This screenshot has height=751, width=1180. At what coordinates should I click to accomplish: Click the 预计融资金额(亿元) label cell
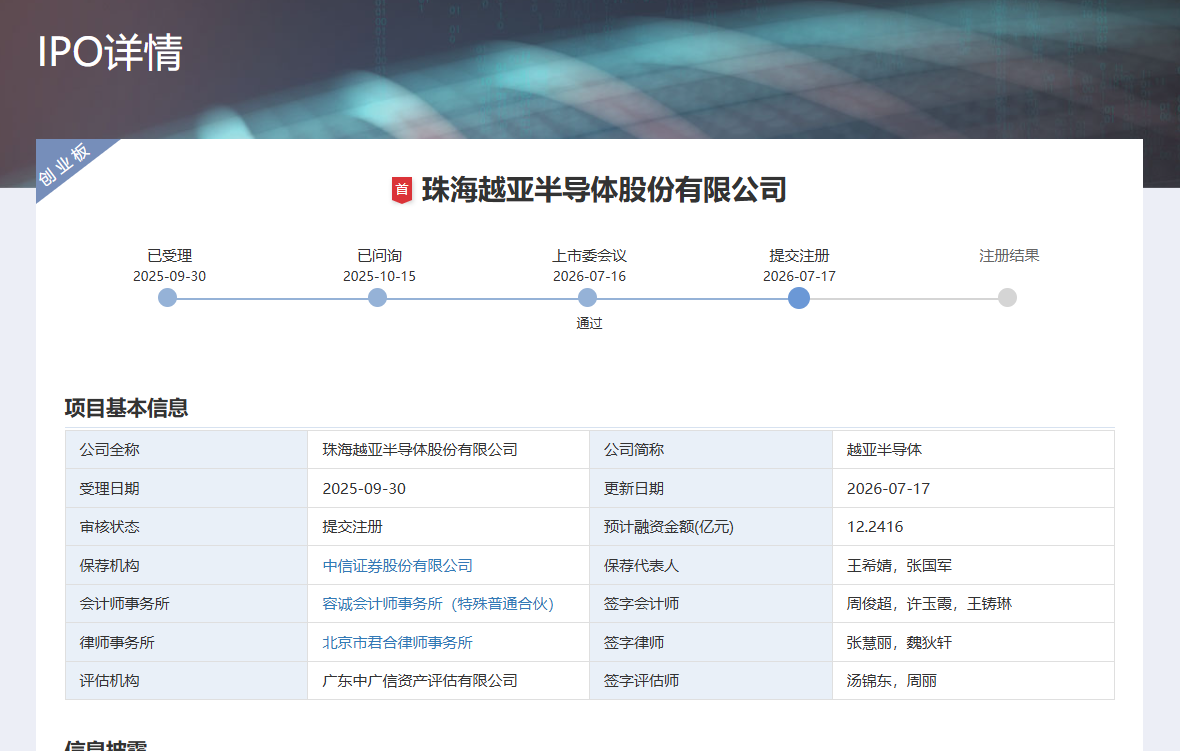point(711,527)
